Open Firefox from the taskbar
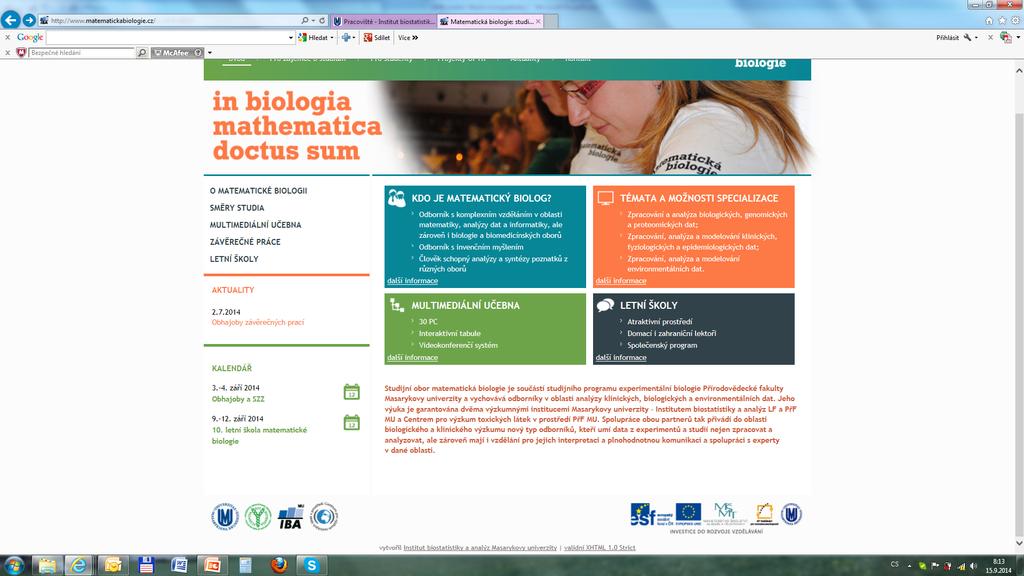This screenshot has height=576, width=1024. click(279, 565)
